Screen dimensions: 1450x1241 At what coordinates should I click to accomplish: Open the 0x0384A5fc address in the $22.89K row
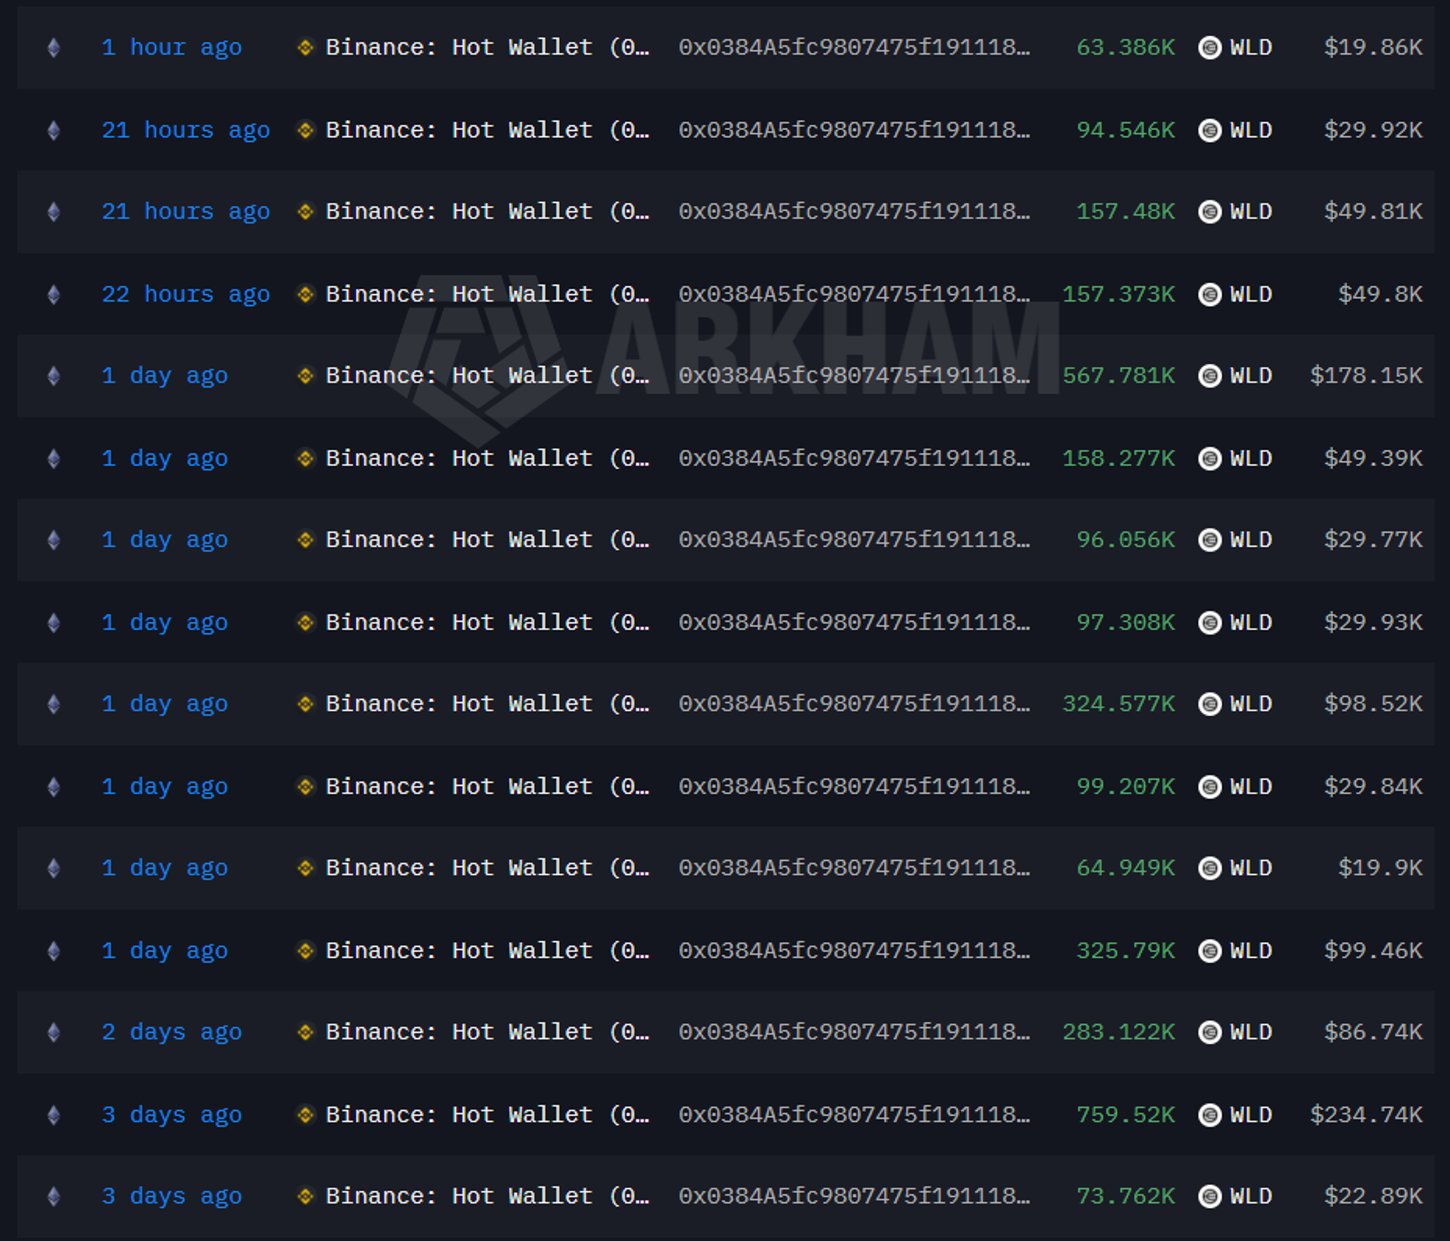pyautogui.click(x=854, y=1196)
